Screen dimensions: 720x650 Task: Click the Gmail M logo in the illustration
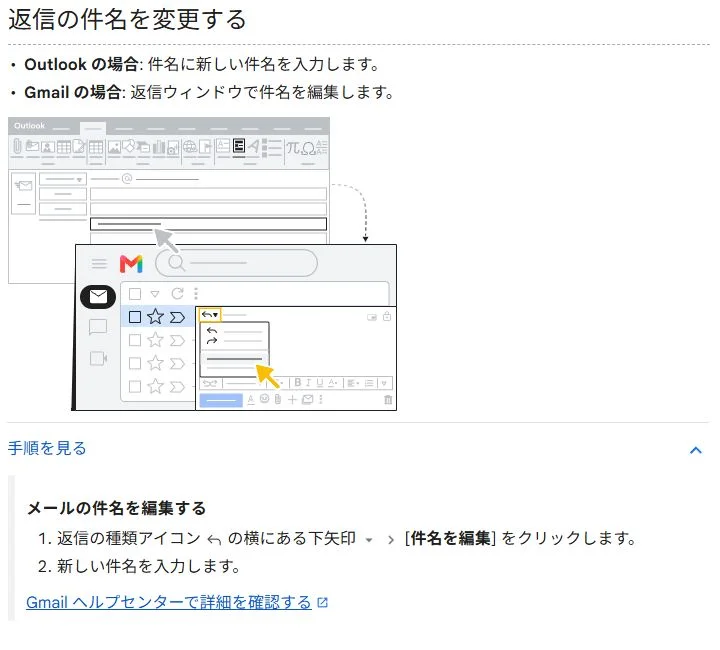(131, 264)
